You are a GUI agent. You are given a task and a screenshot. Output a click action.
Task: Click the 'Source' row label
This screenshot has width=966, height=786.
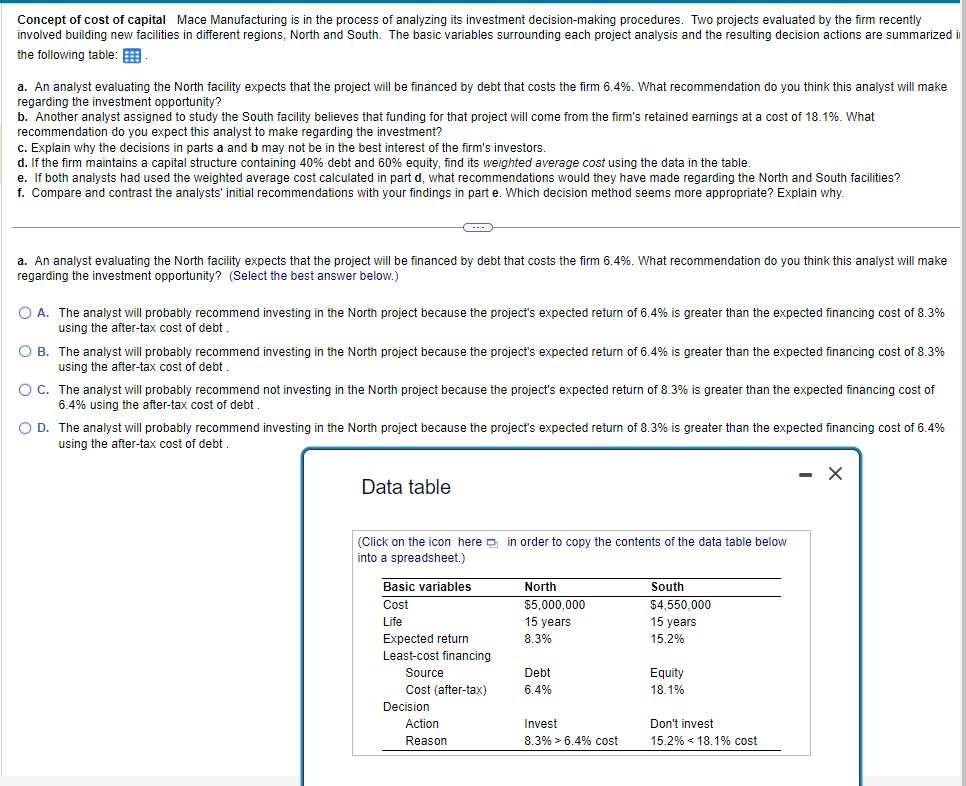click(424, 673)
